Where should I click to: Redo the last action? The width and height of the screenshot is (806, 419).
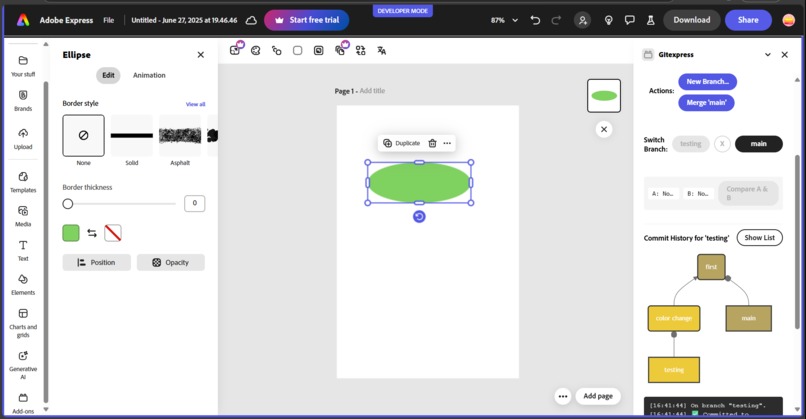click(556, 20)
